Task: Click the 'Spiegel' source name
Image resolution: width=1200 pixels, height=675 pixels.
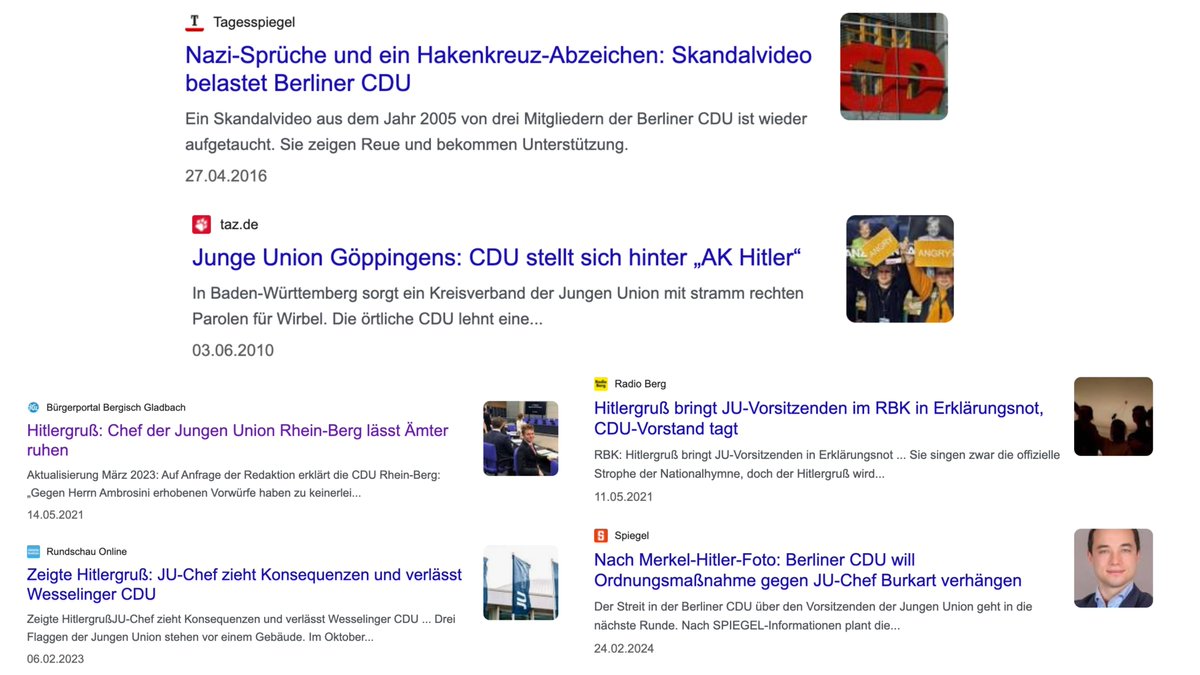Action: pos(632,535)
